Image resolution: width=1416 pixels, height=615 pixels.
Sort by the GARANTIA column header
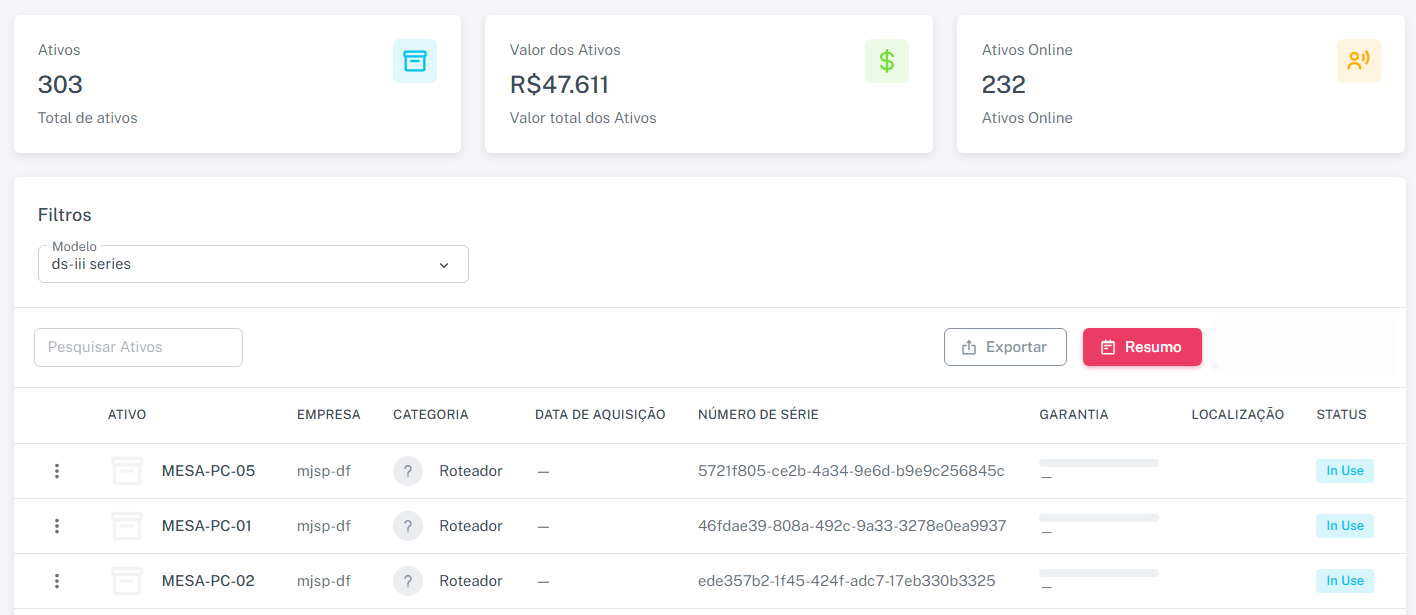pos(1074,415)
